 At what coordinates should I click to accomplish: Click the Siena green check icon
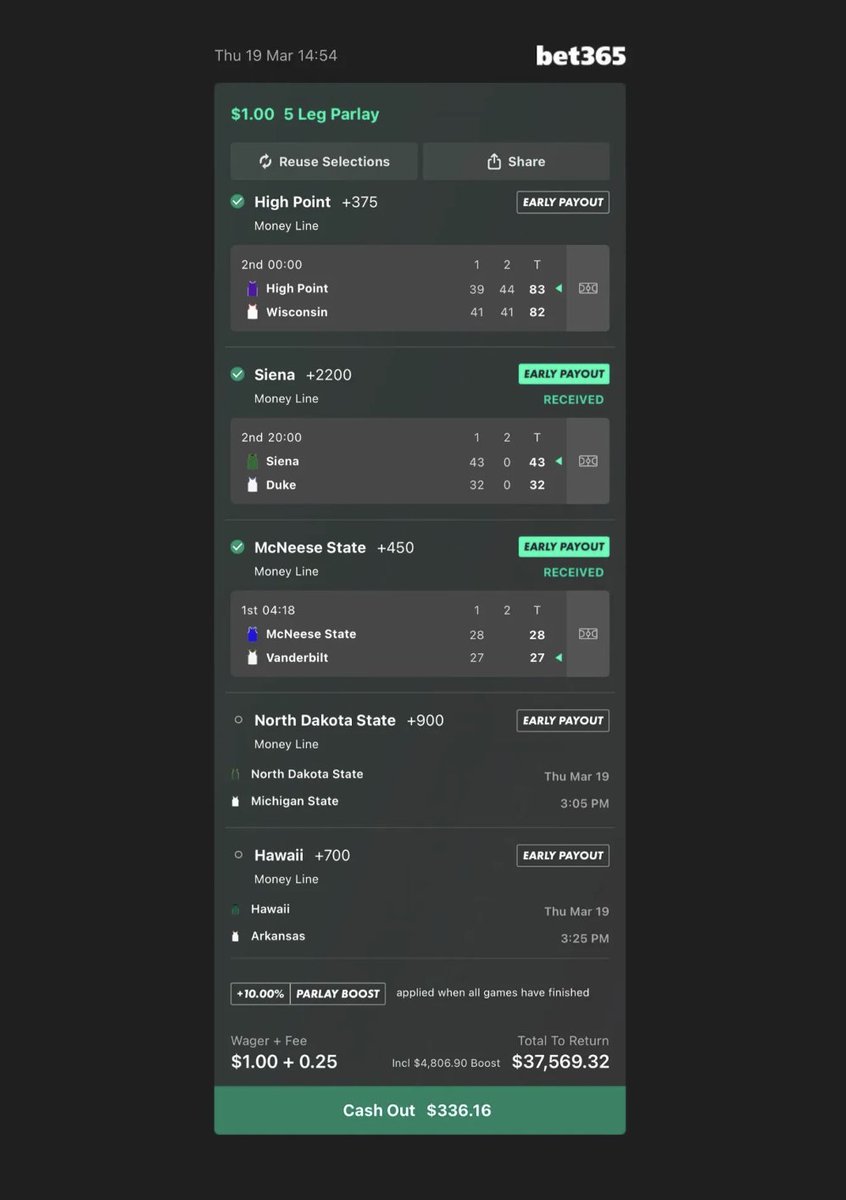click(x=238, y=375)
